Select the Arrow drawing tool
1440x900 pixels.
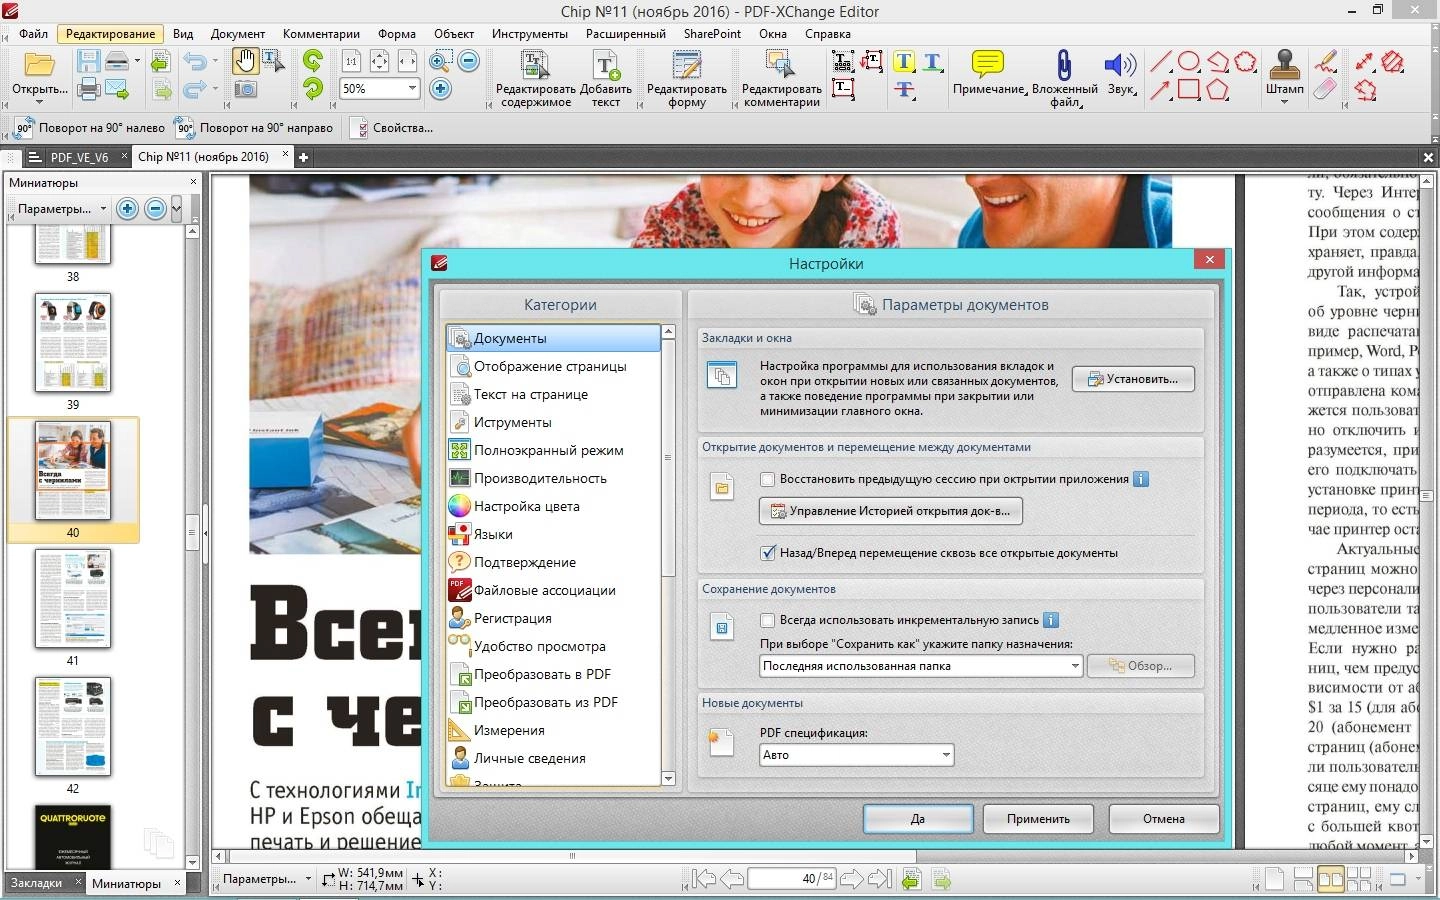point(1160,89)
